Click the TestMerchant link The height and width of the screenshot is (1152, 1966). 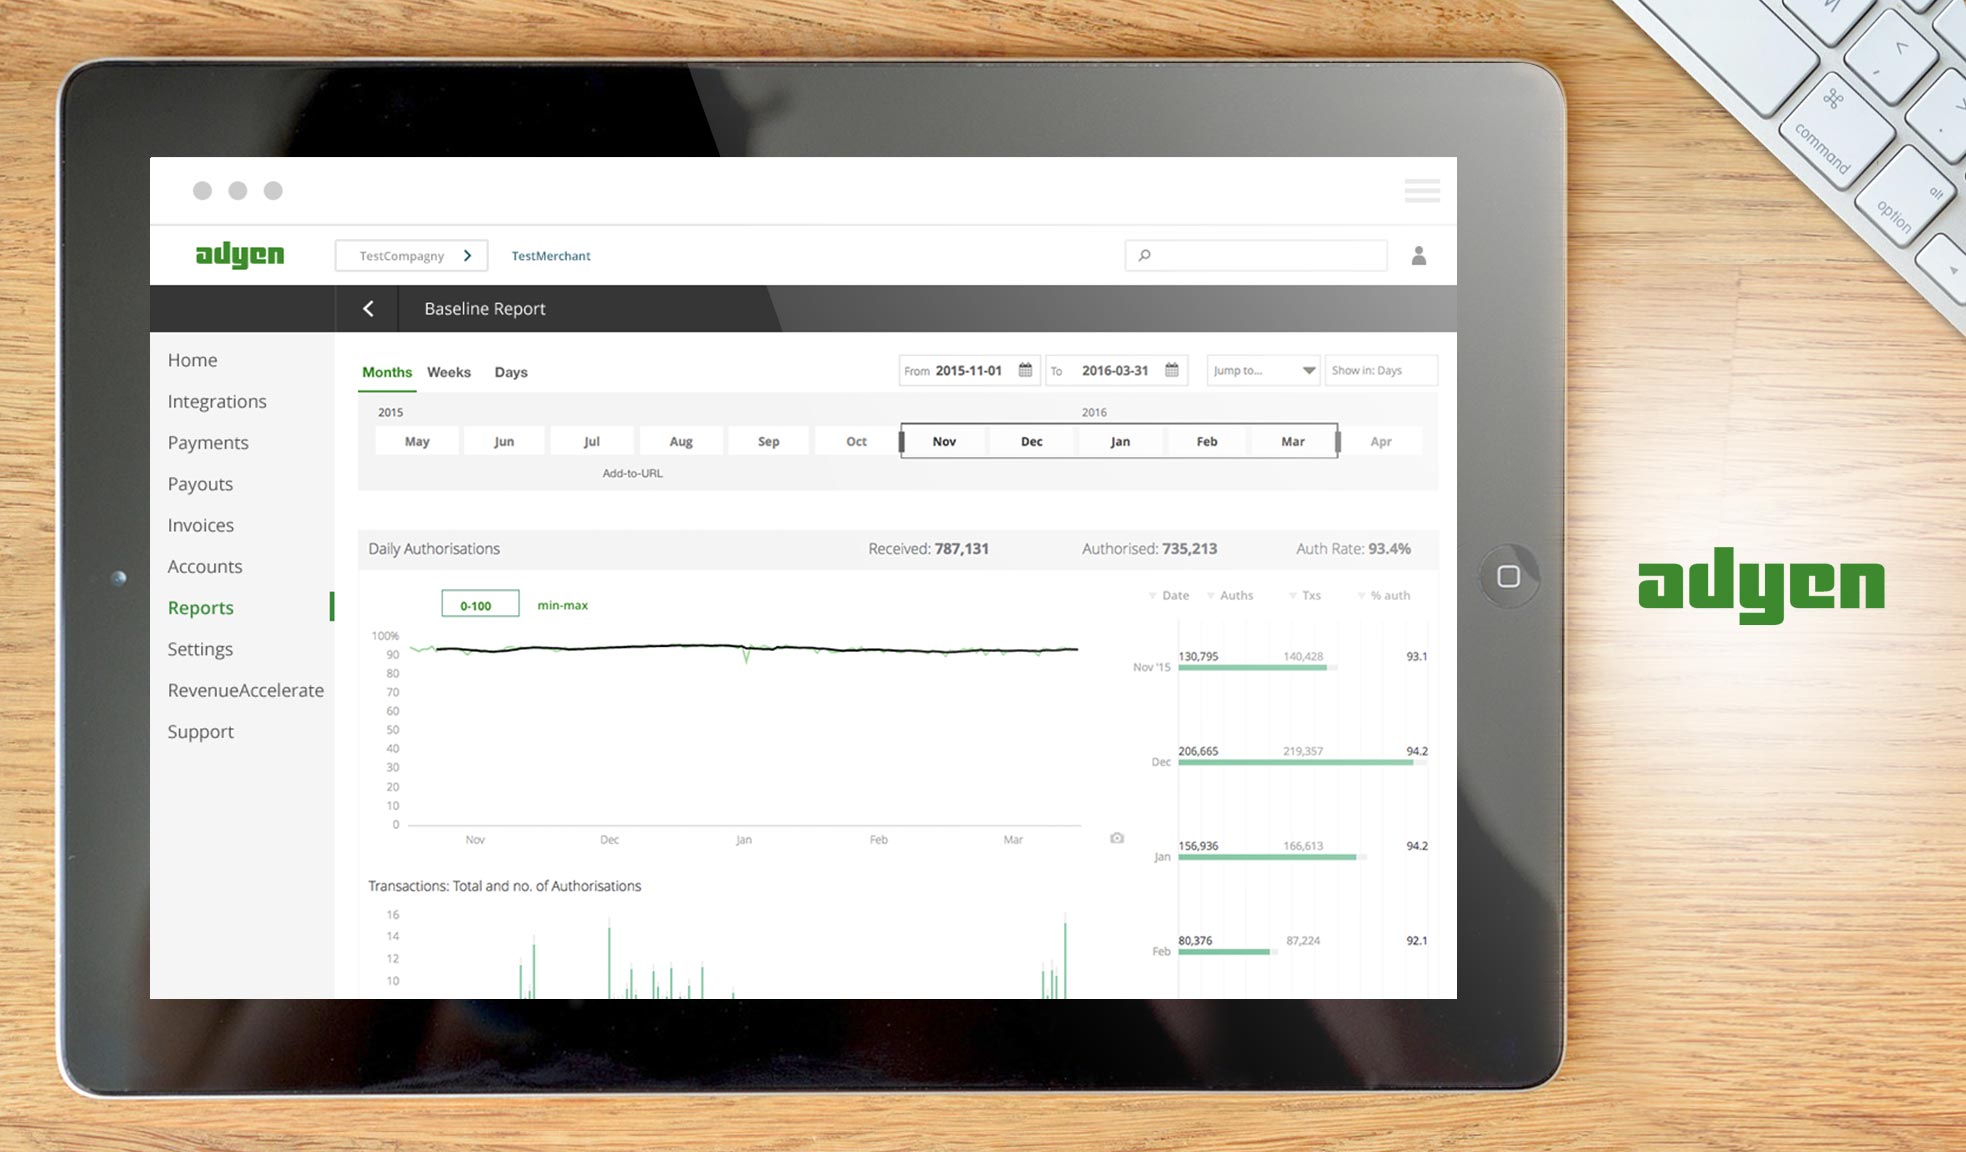[x=551, y=256]
